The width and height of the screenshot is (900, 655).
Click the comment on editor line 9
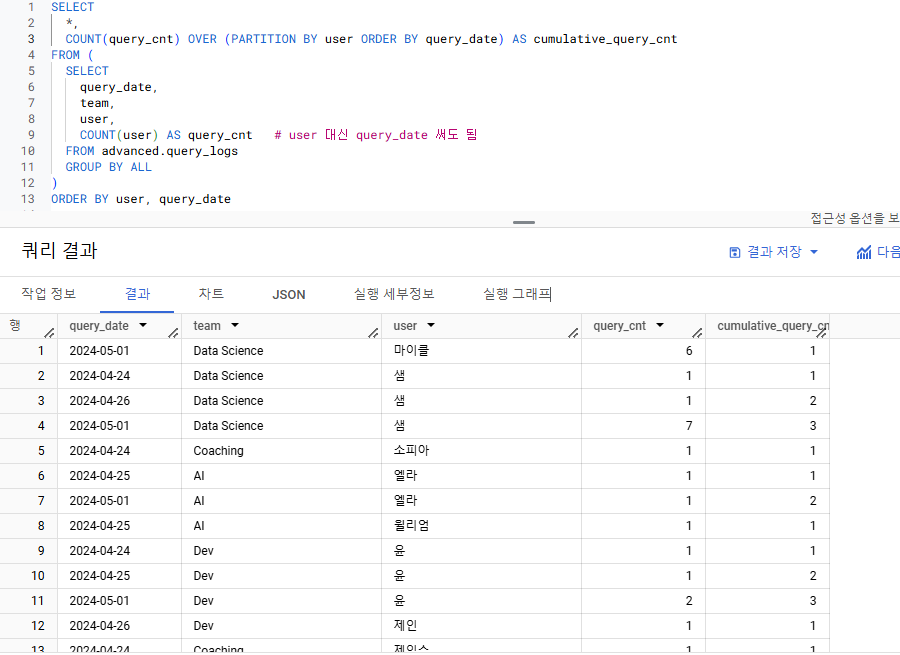coord(375,135)
